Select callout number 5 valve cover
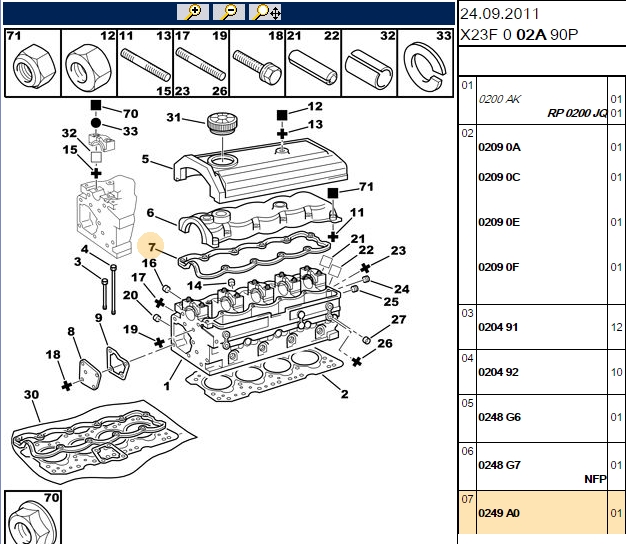The width and height of the screenshot is (626, 544). coord(145,159)
